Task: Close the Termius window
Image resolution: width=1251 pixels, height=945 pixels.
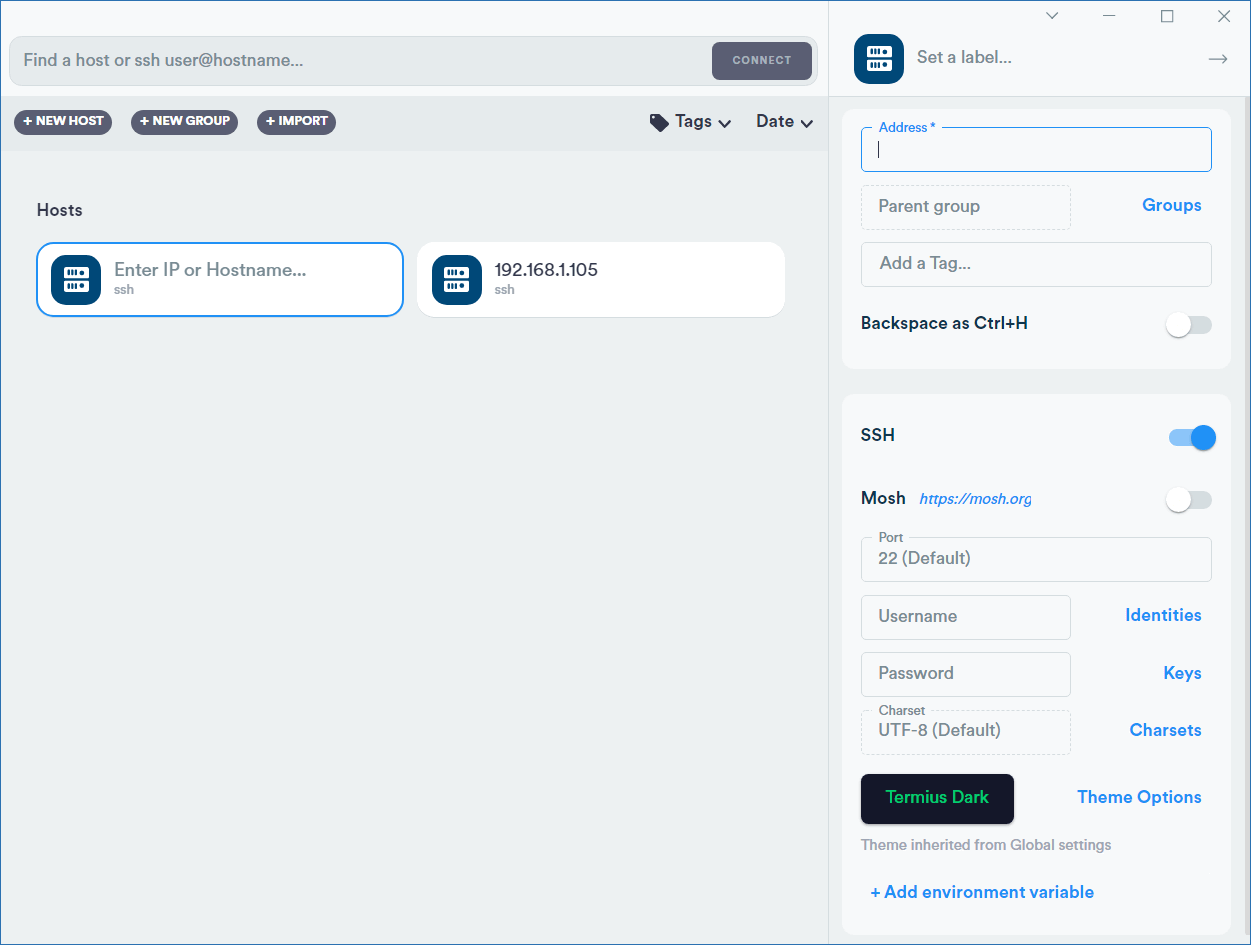Action: pos(1224,16)
